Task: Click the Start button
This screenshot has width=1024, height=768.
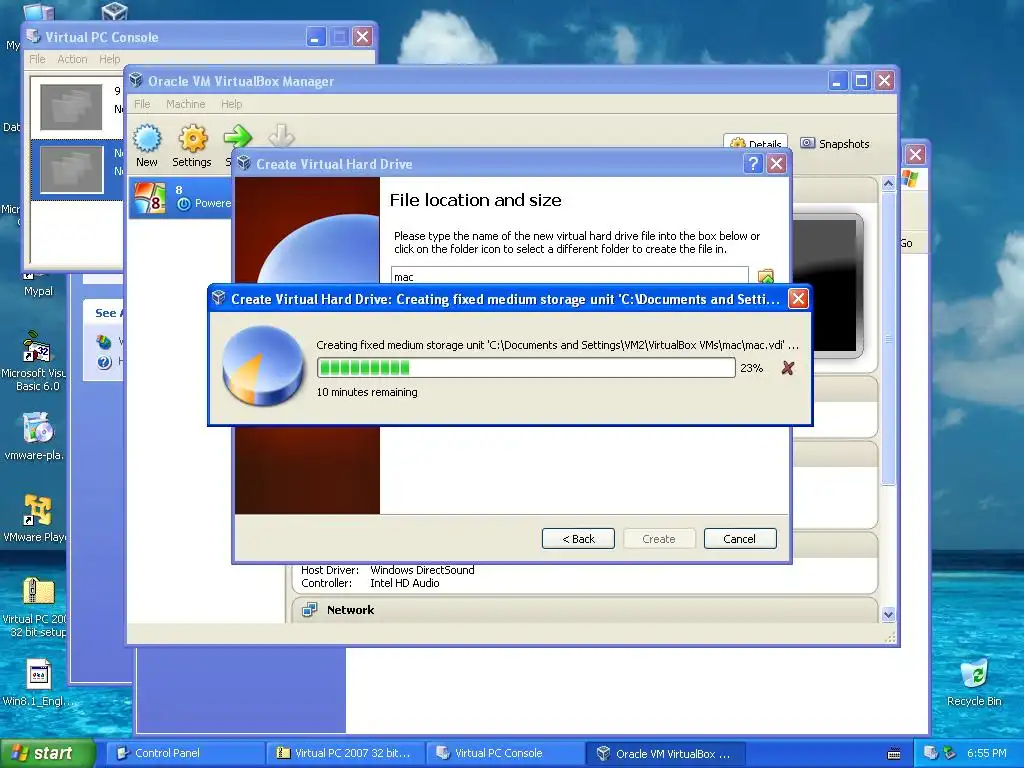Action: (46, 753)
